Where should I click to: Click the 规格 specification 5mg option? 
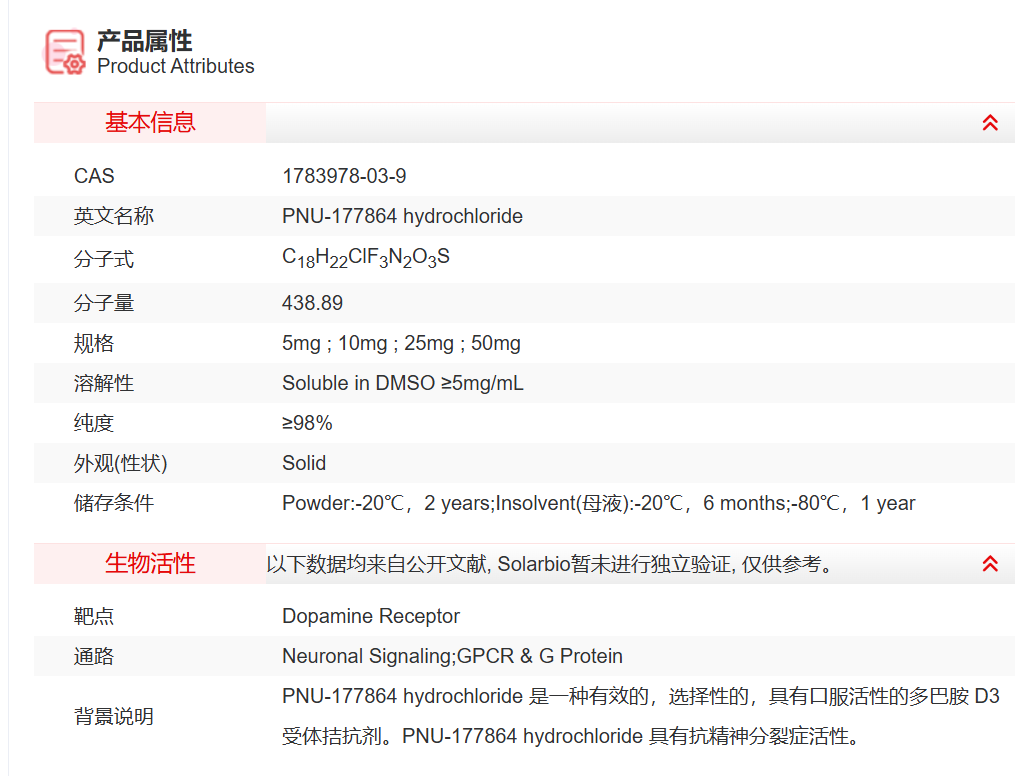300,343
